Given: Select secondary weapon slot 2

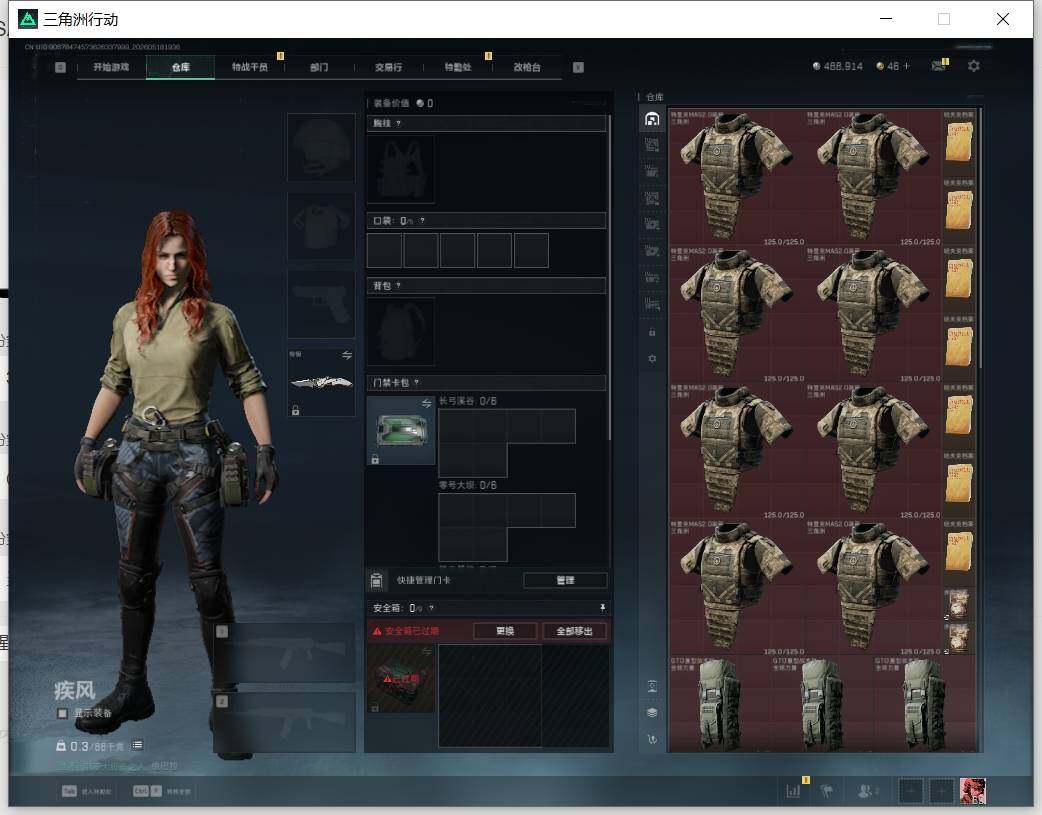Looking at the screenshot, I should click(x=284, y=723).
